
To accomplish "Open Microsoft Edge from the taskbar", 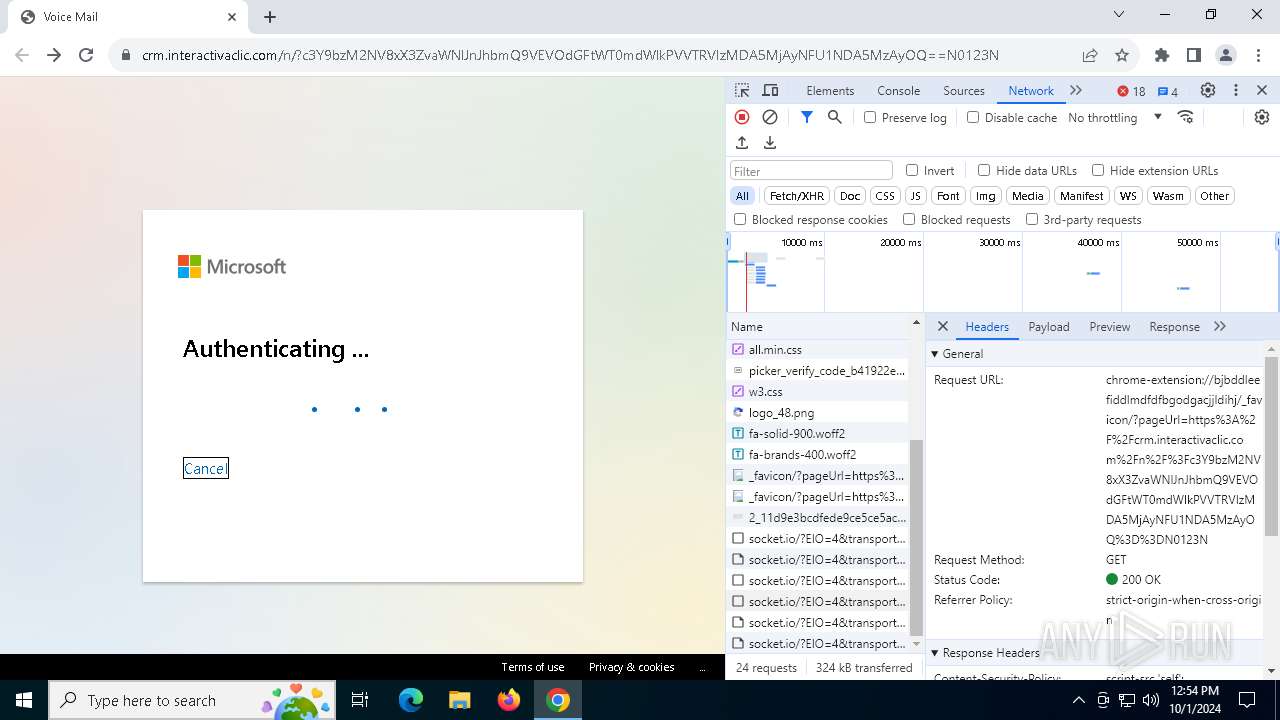I will 411,700.
